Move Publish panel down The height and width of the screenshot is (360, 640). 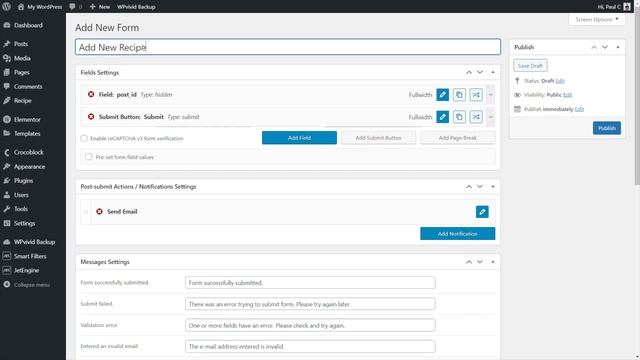click(605, 47)
